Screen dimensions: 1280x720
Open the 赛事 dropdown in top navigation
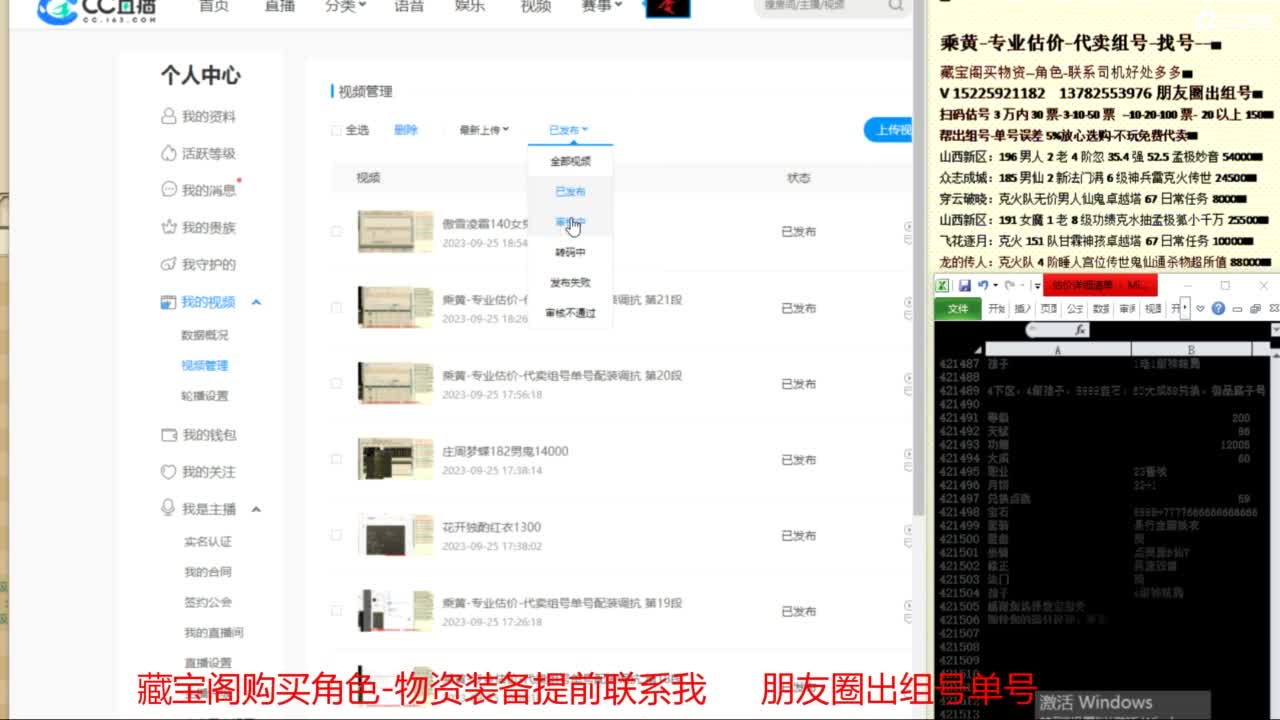[601, 6]
